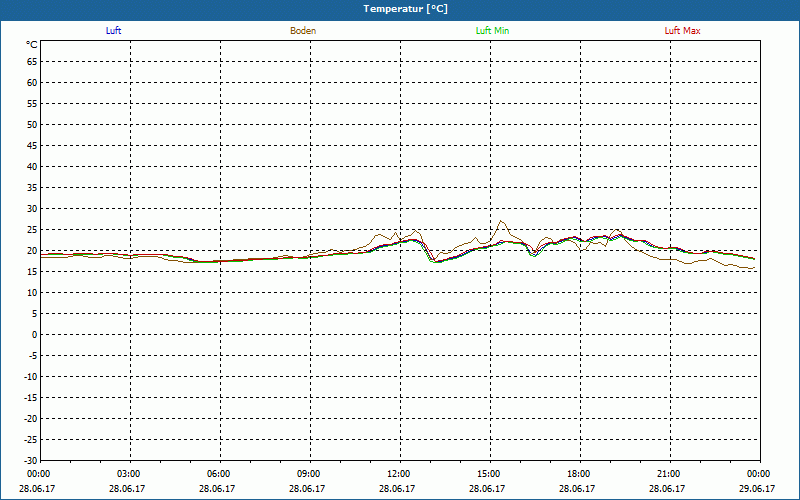800x500 pixels.
Task: Click the 55 y-axis value
Action: click(32, 104)
